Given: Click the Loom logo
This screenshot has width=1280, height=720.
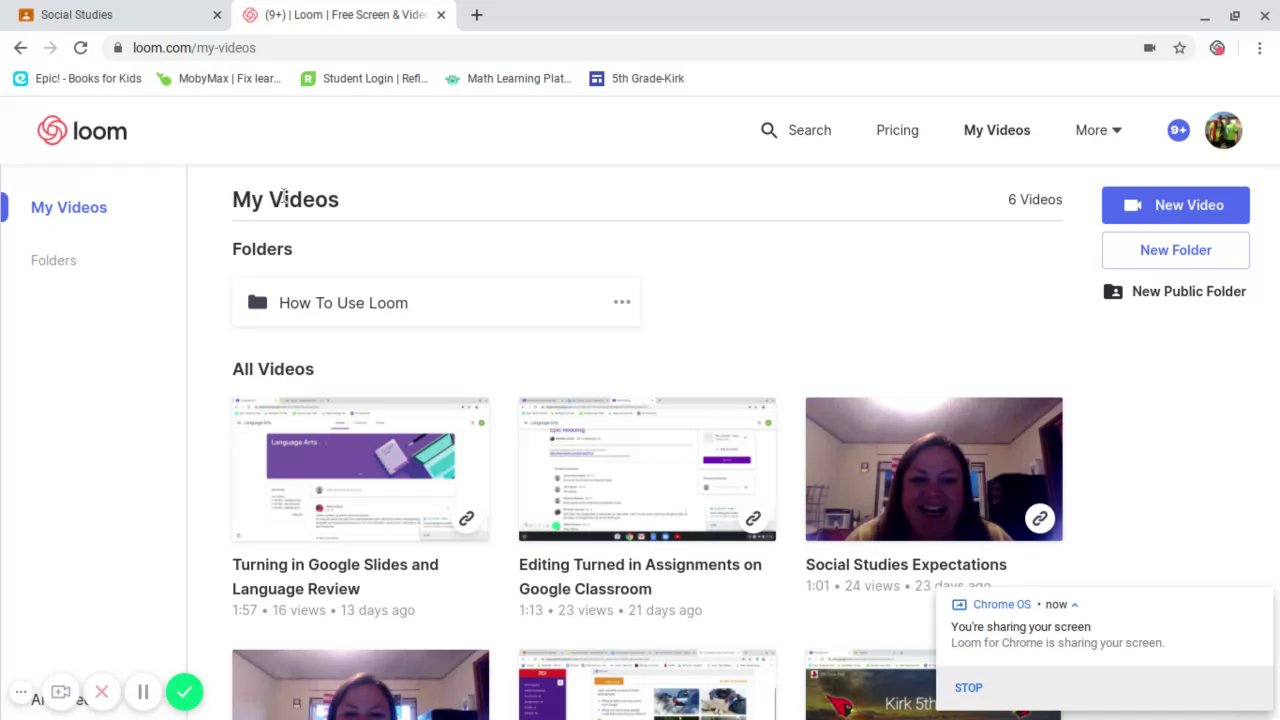Looking at the screenshot, I should click(x=82, y=130).
